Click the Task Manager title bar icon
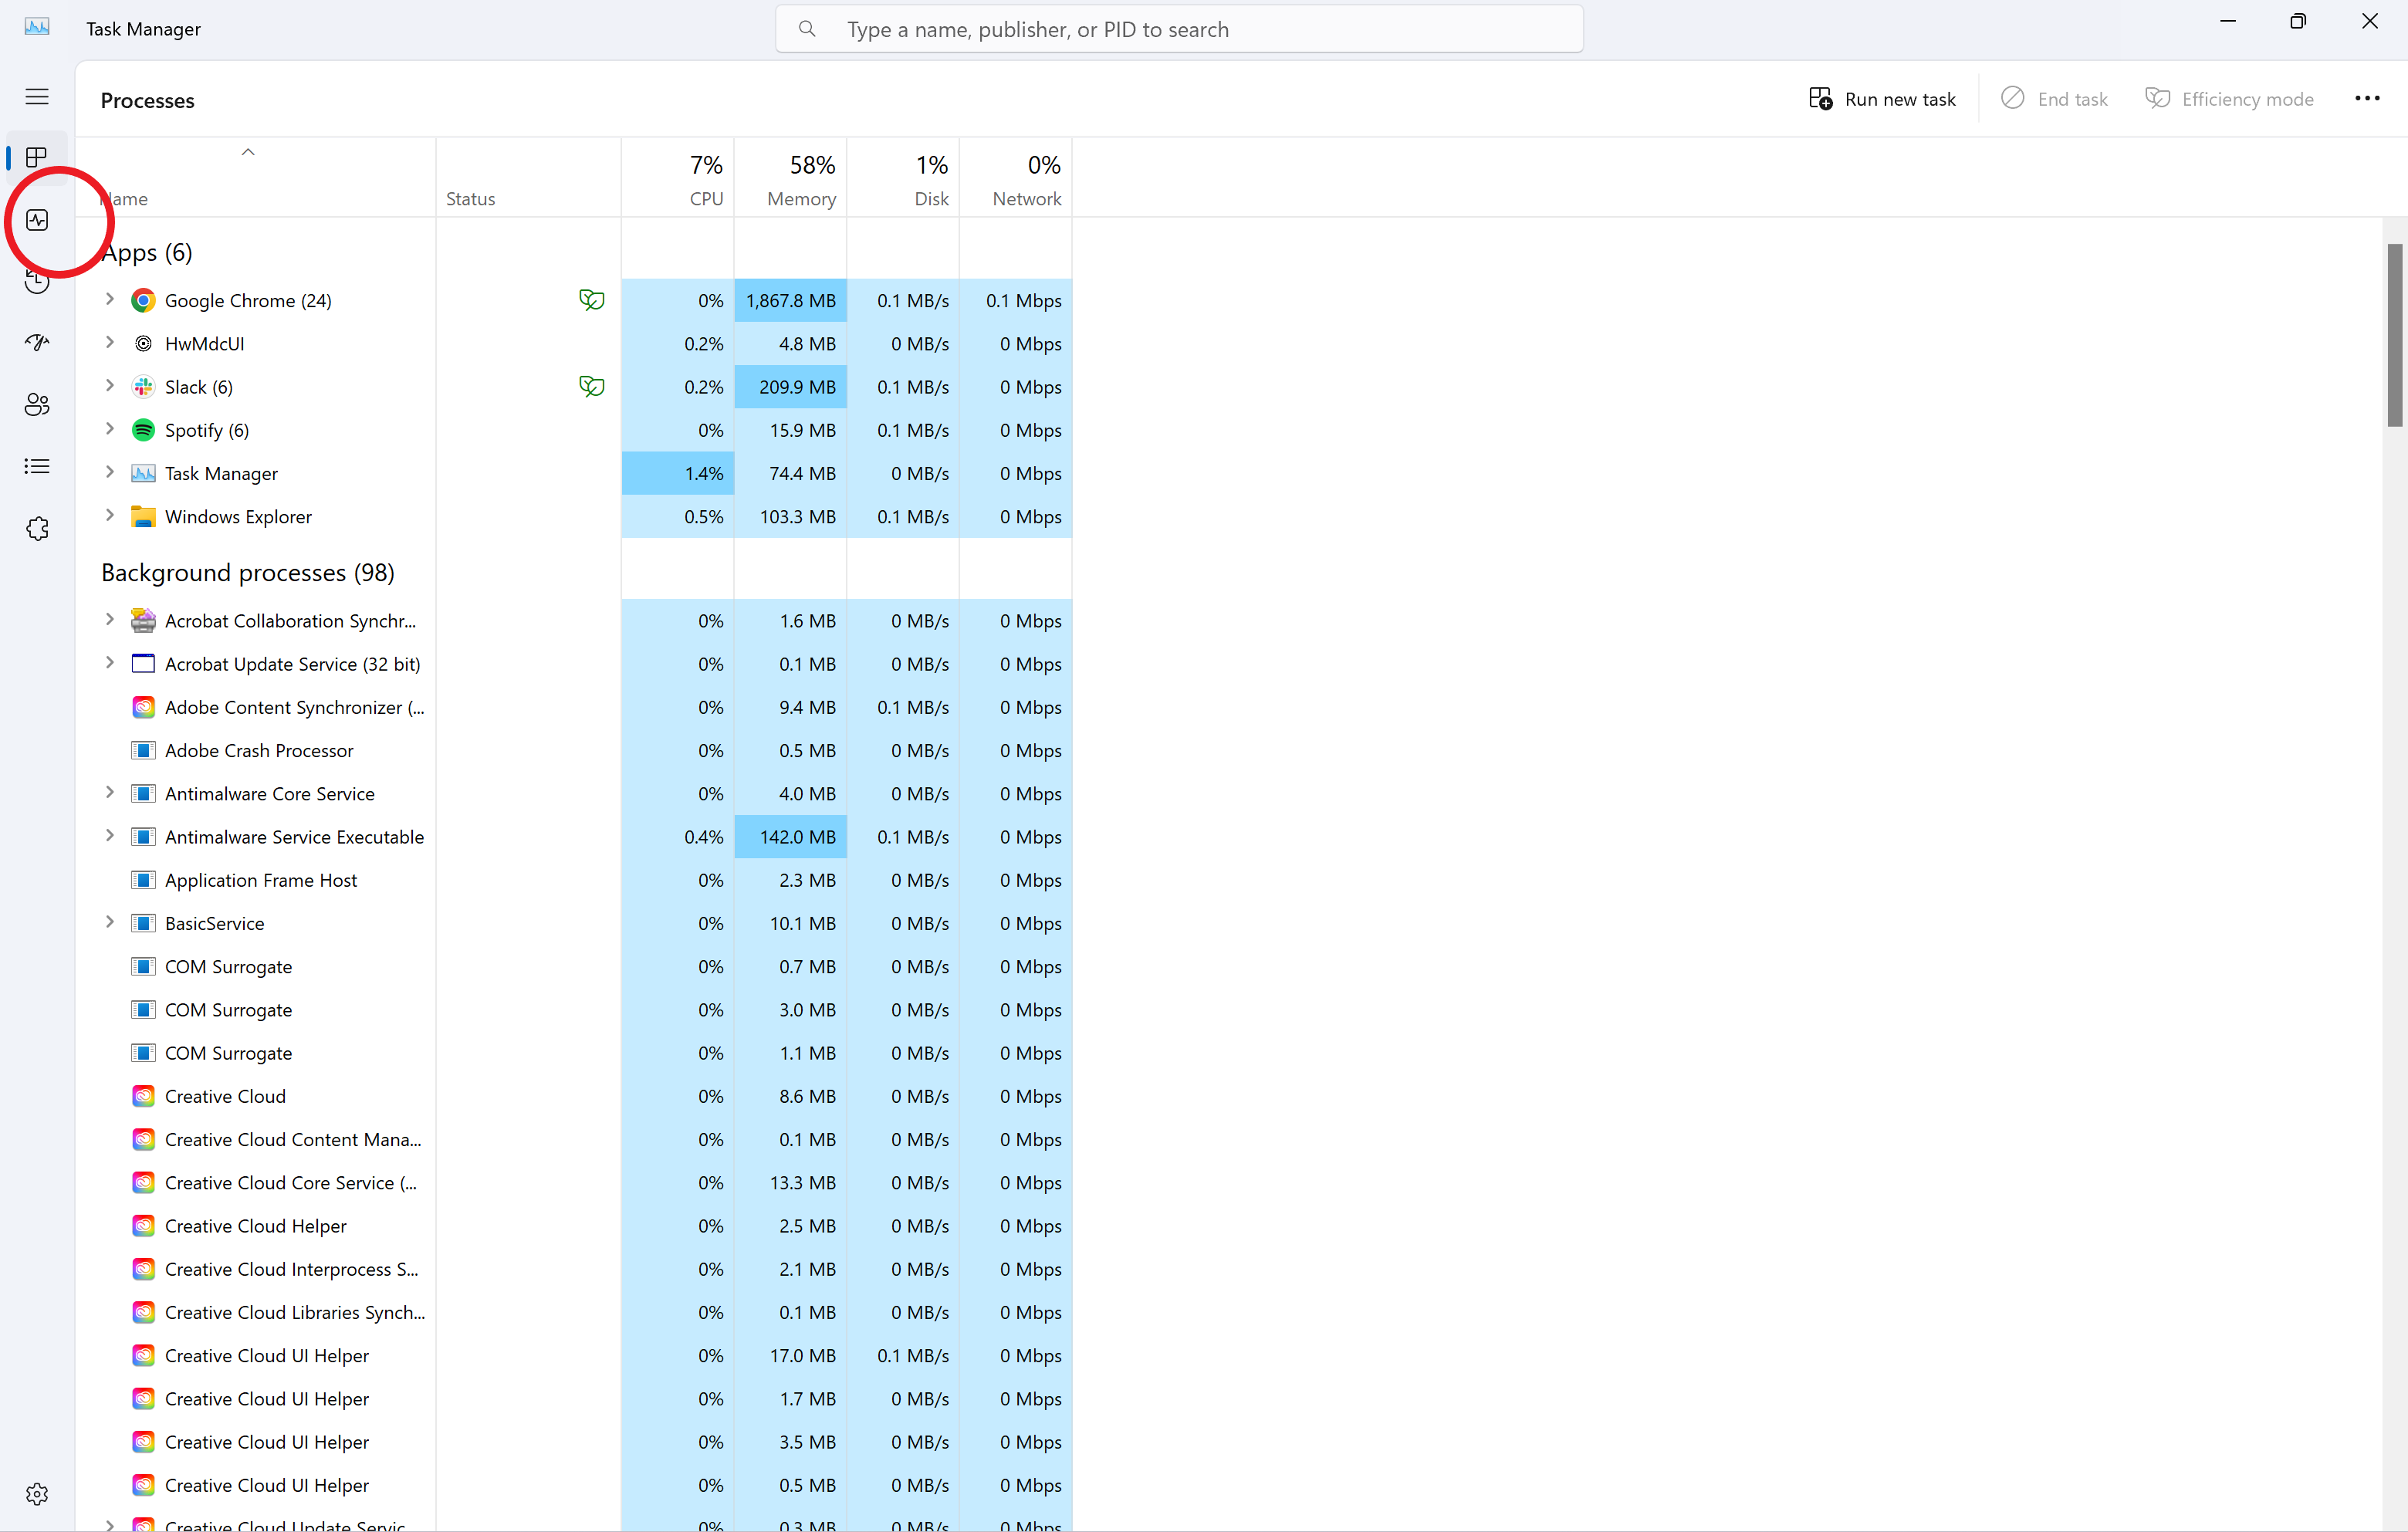The width and height of the screenshot is (2408, 1532). tap(37, 27)
